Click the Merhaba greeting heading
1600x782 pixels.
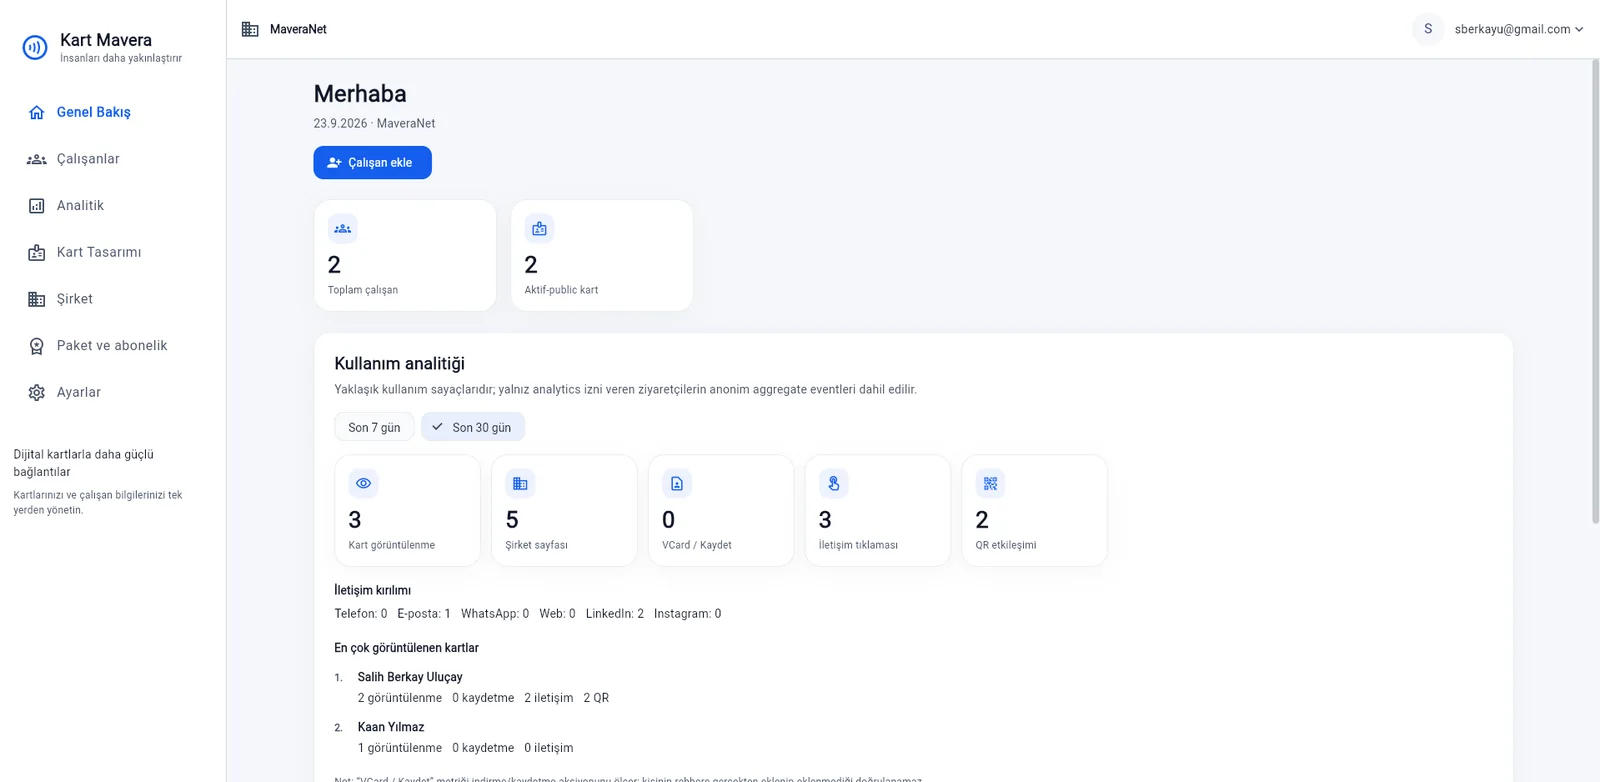click(x=360, y=94)
